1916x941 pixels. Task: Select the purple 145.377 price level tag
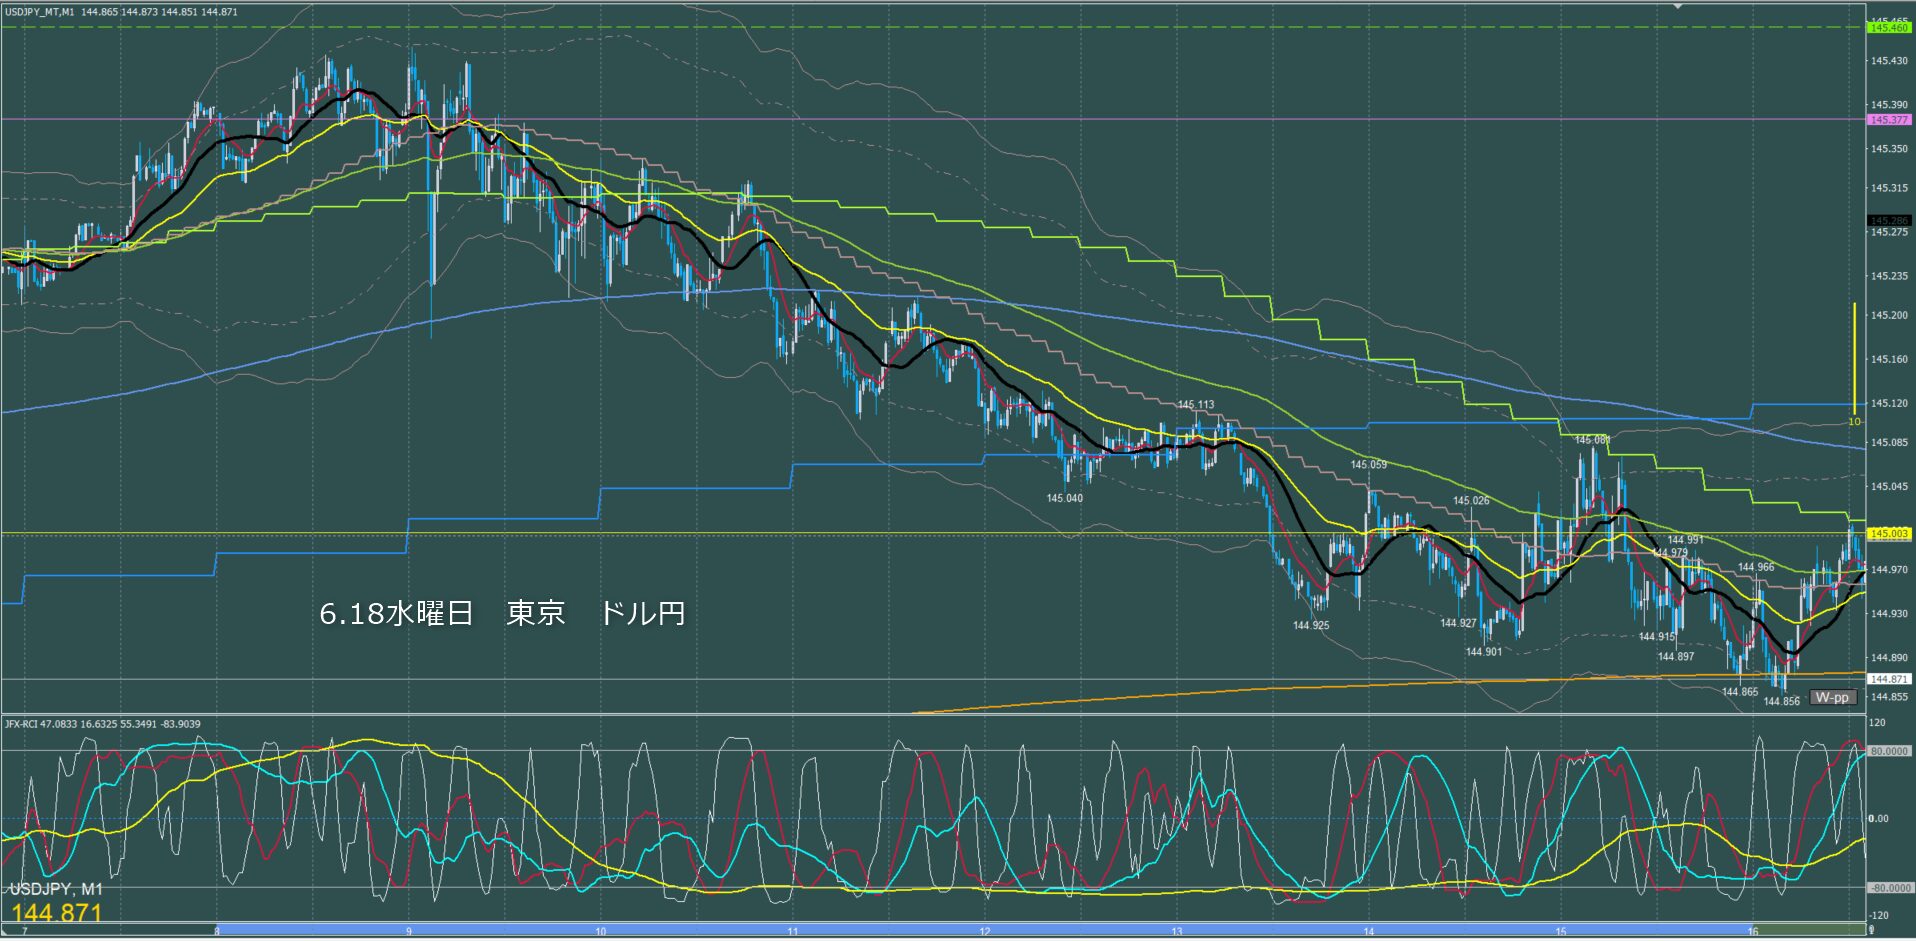click(x=1889, y=120)
